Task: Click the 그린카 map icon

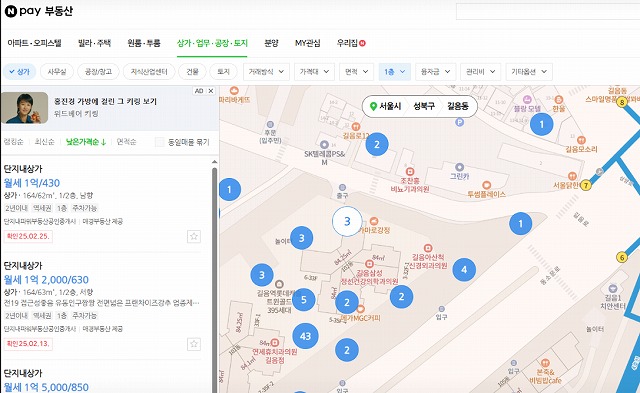Action: click(460, 167)
